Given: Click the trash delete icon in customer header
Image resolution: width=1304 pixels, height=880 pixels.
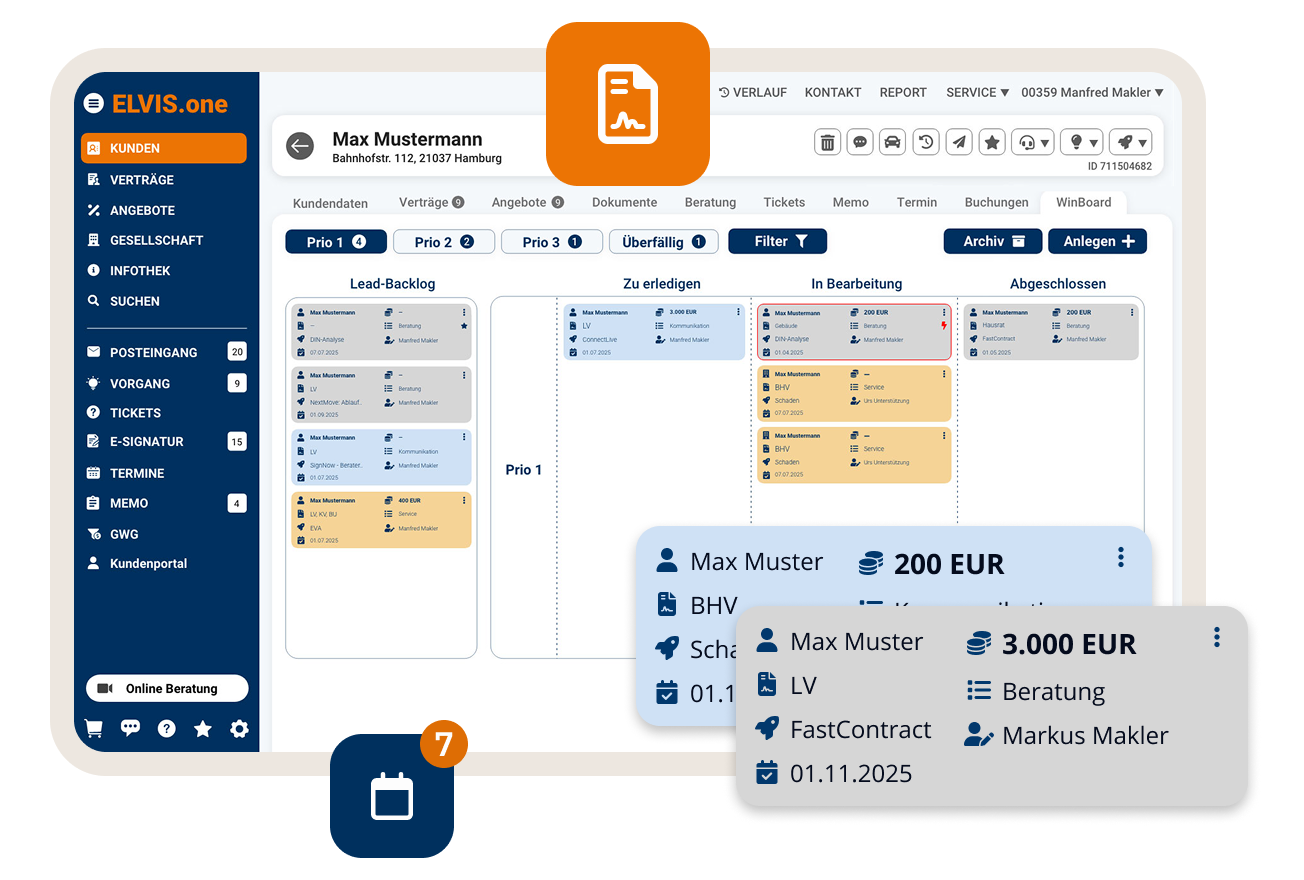Looking at the screenshot, I should [828, 142].
